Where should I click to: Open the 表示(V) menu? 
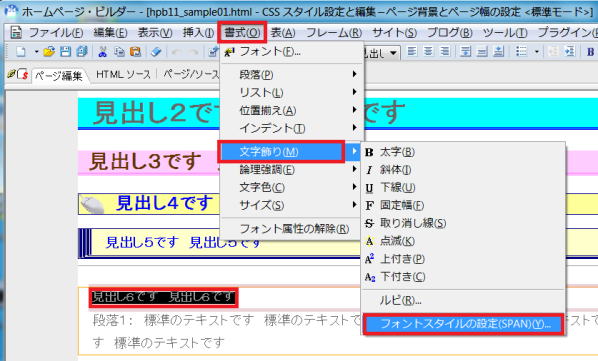[155, 33]
